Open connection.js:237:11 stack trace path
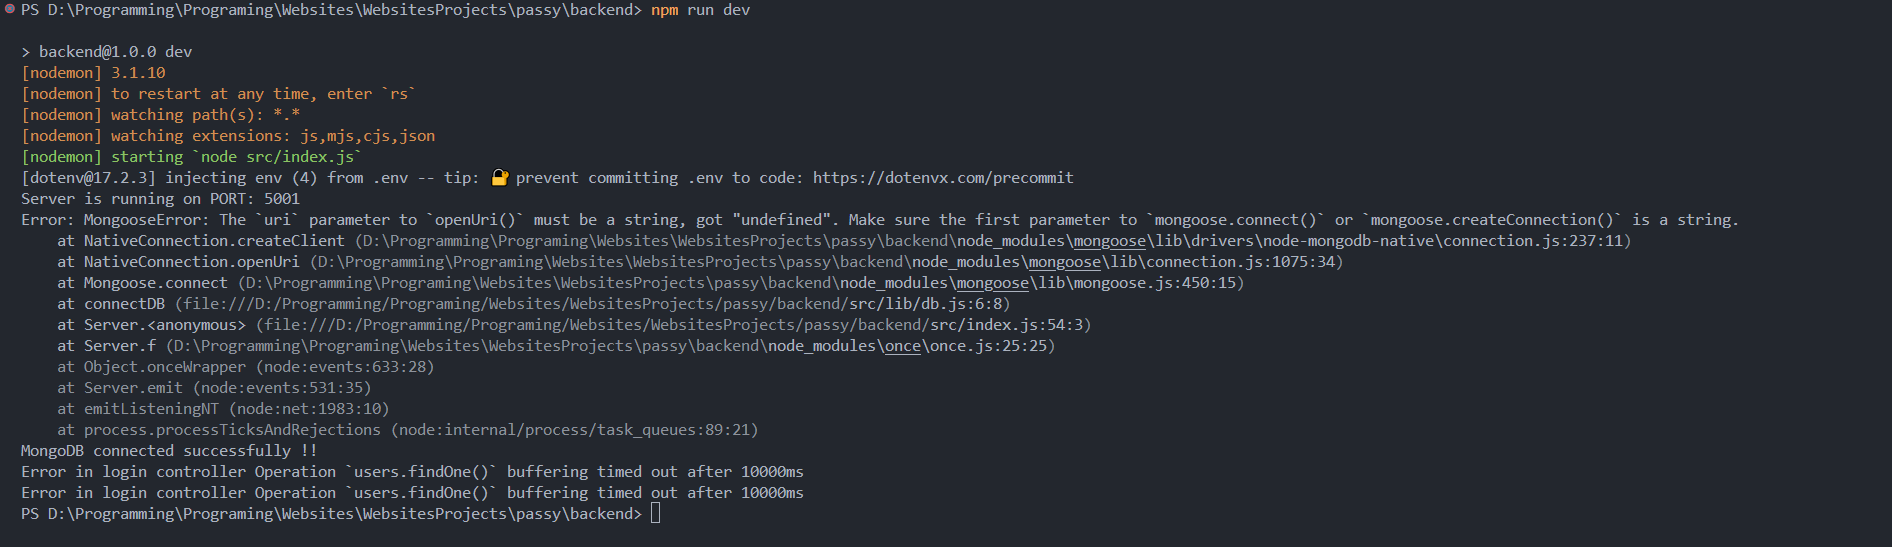1892x547 pixels. (991, 241)
